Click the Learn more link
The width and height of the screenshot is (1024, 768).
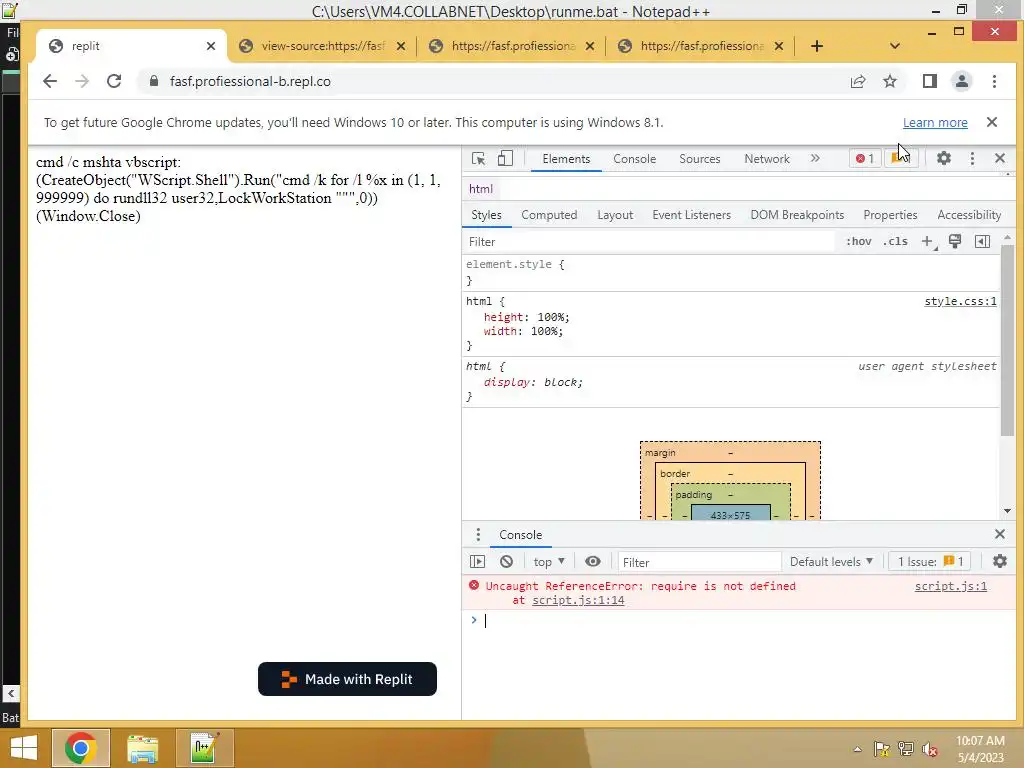935,123
